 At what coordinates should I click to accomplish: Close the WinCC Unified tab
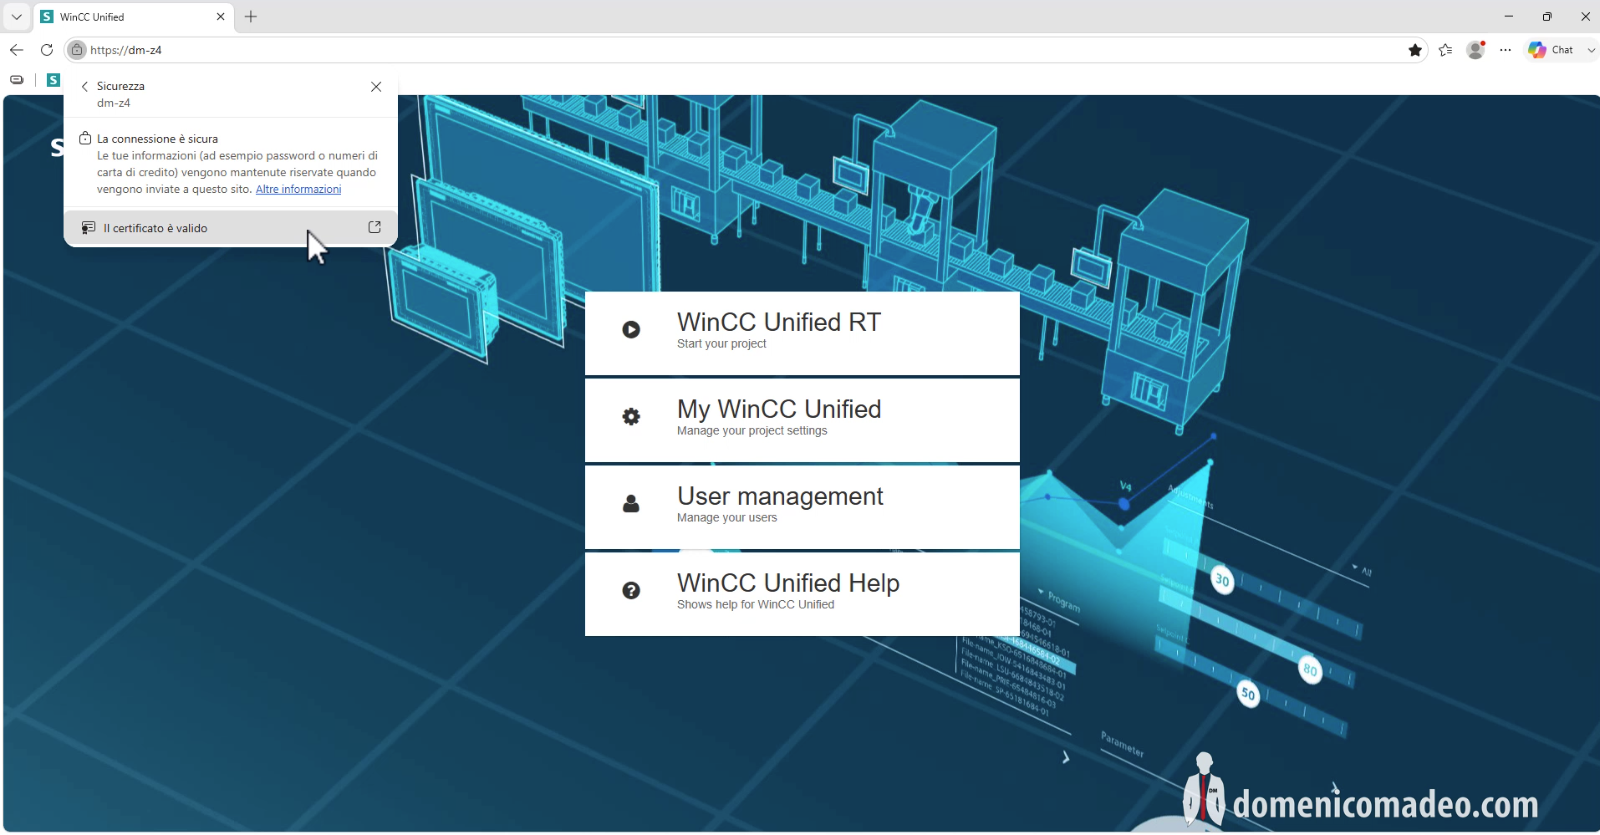coord(221,17)
